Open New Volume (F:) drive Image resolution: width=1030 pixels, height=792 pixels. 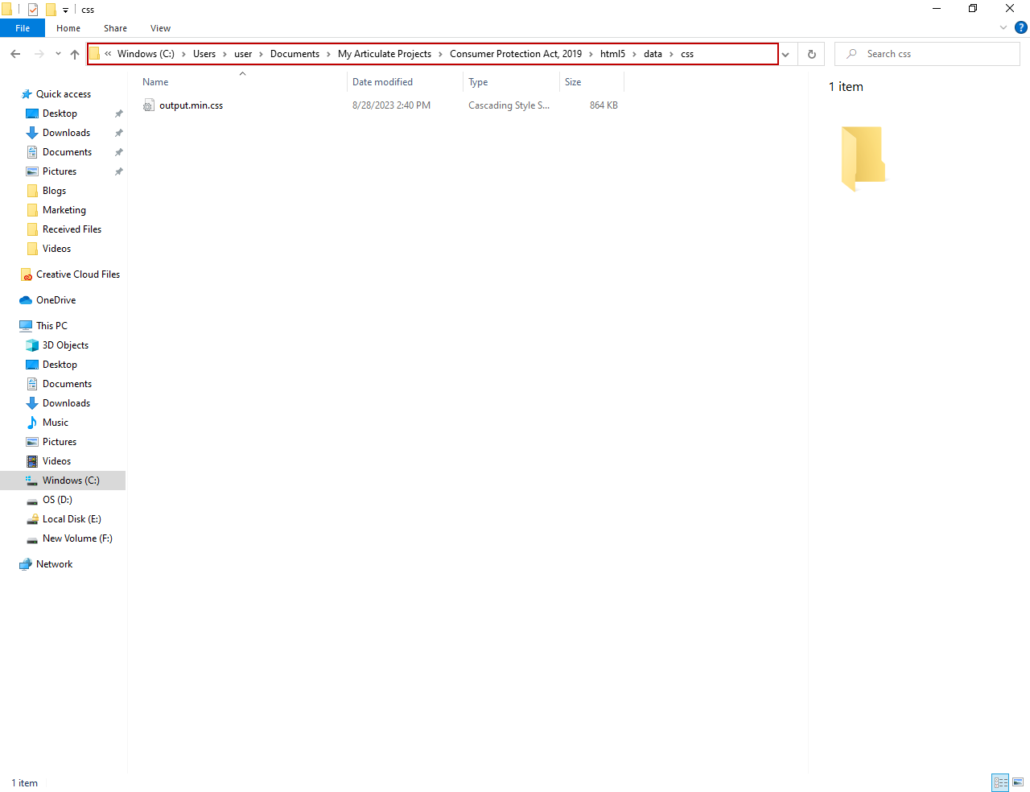pyautogui.click(x=77, y=539)
